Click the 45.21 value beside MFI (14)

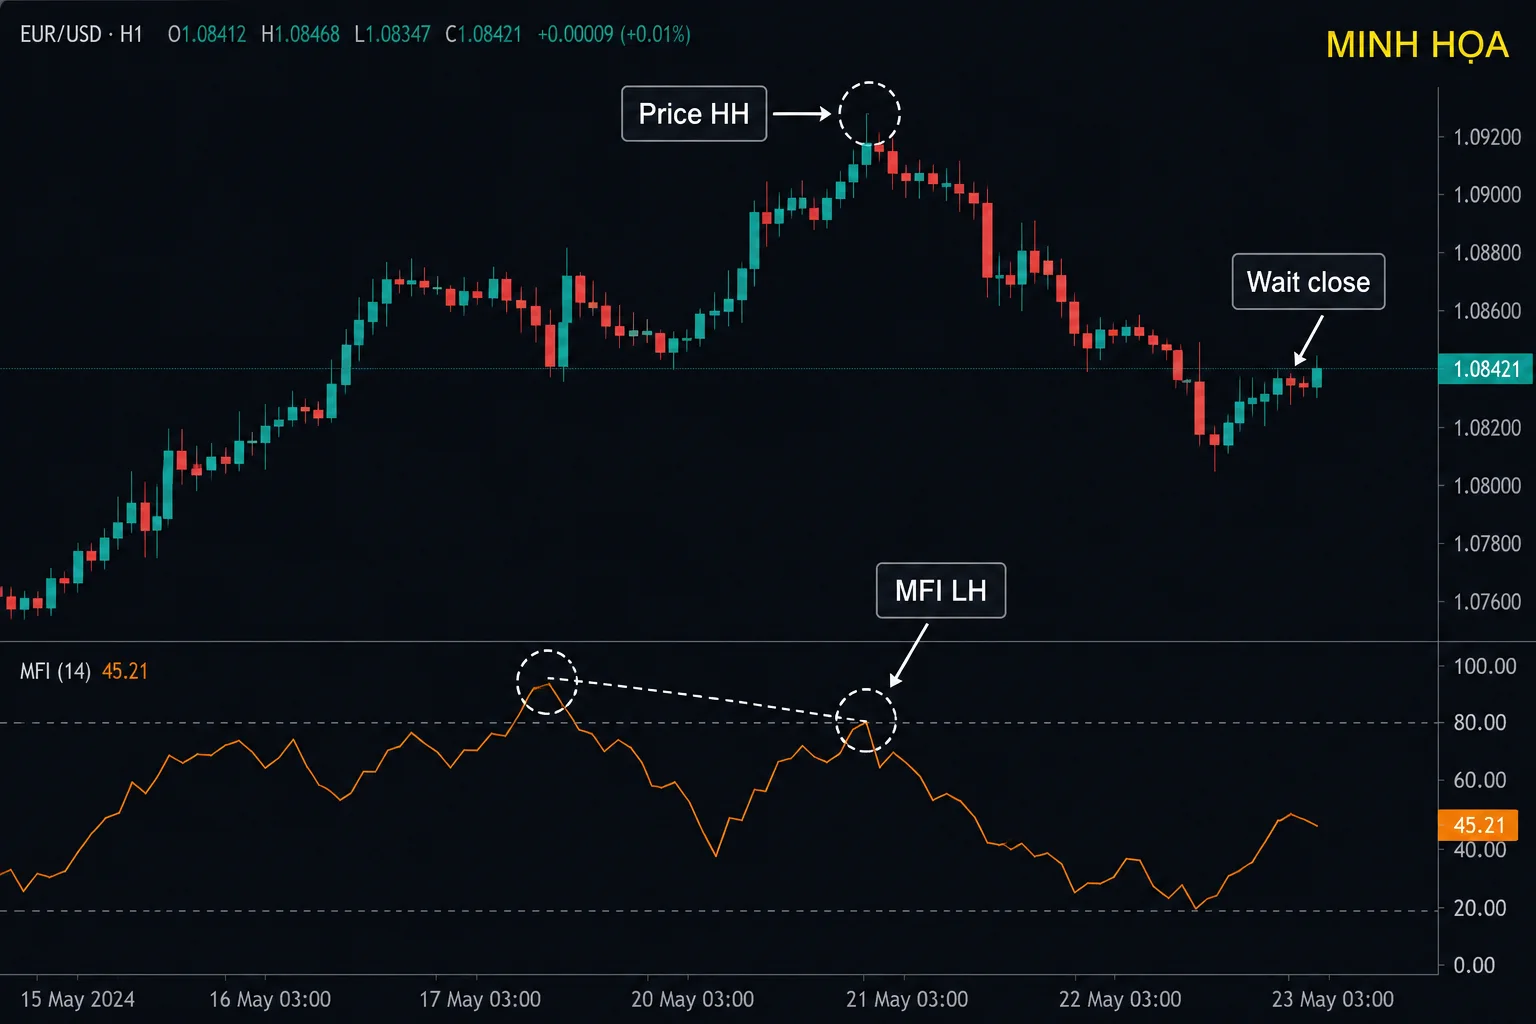(x=125, y=671)
